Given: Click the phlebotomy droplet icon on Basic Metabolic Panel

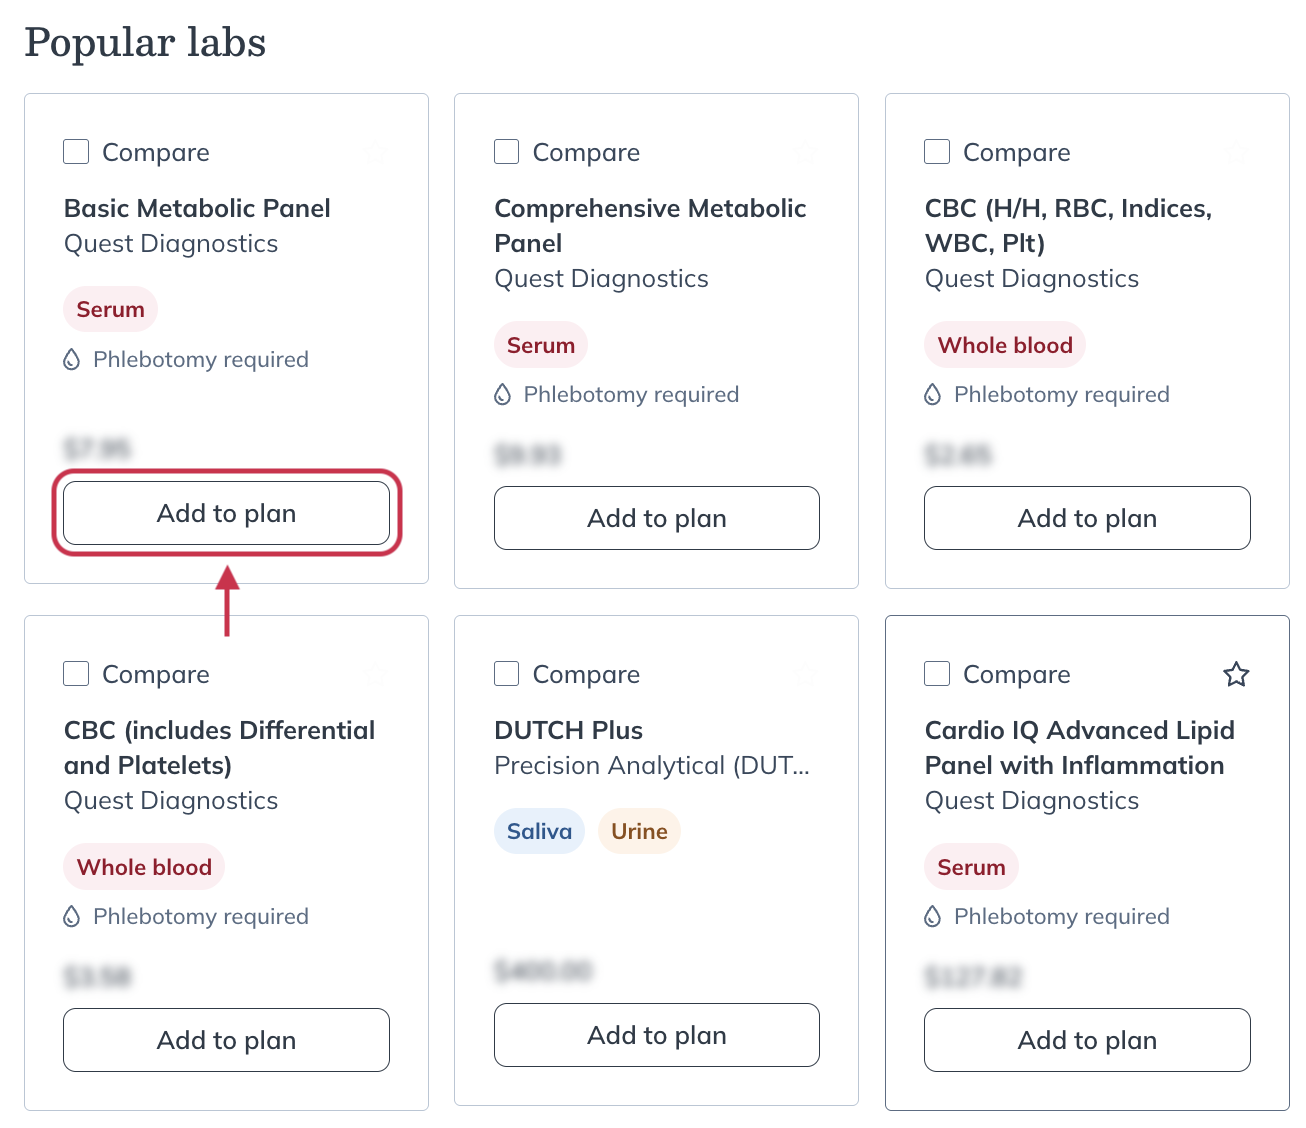Looking at the screenshot, I should [x=71, y=360].
